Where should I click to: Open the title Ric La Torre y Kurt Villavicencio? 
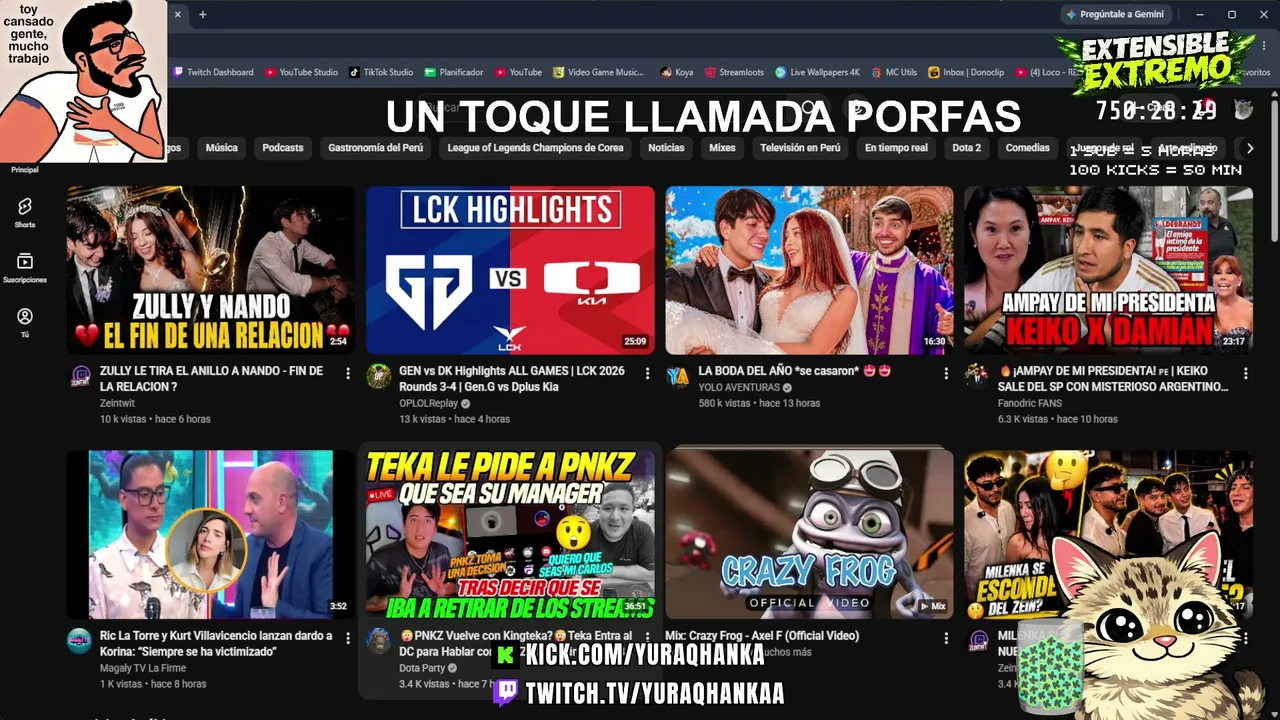216,643
